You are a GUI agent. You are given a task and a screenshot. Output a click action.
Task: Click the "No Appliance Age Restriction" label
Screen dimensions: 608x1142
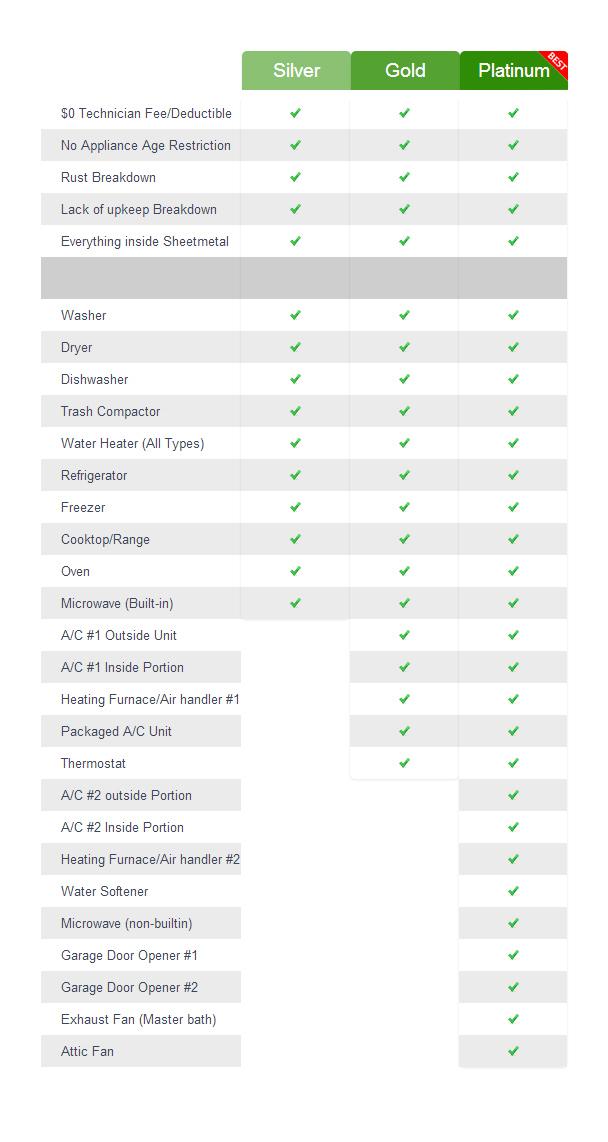[x=145, y=146]
